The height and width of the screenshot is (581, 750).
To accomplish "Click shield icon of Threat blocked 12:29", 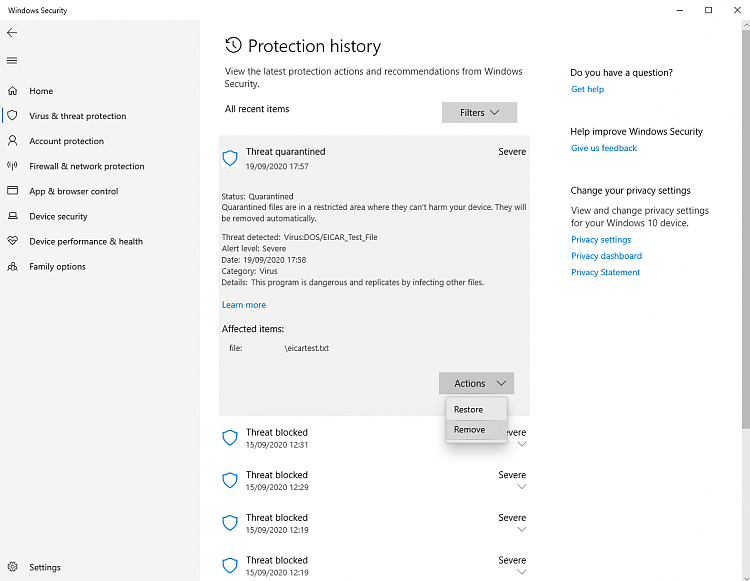I will [230, 480].
